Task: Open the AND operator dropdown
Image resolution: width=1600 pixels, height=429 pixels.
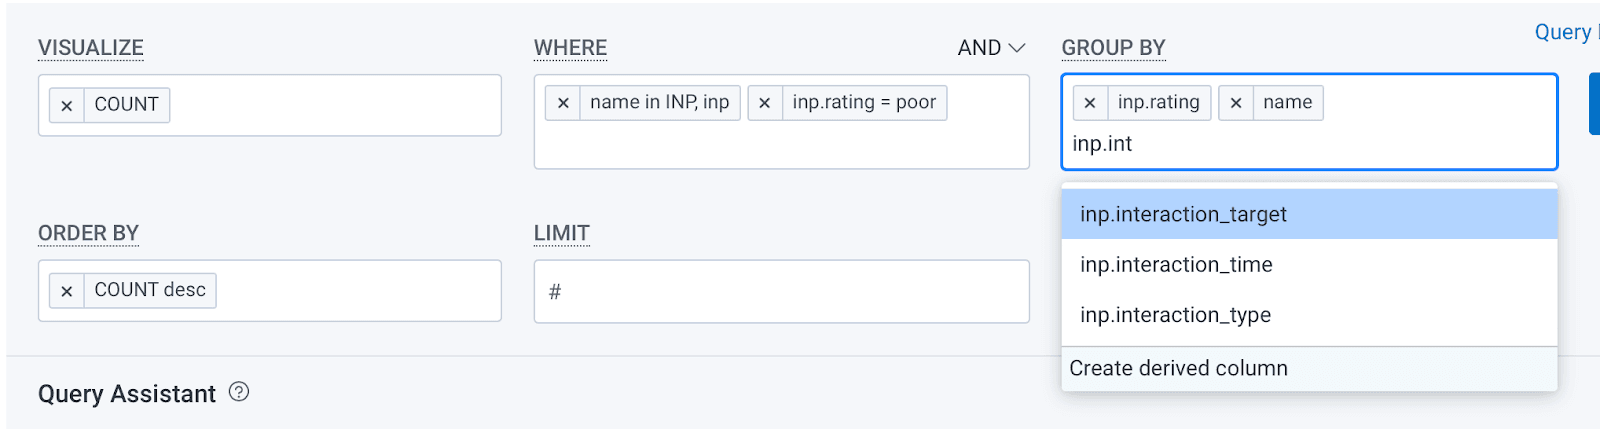Action: [x=991, y=48]
